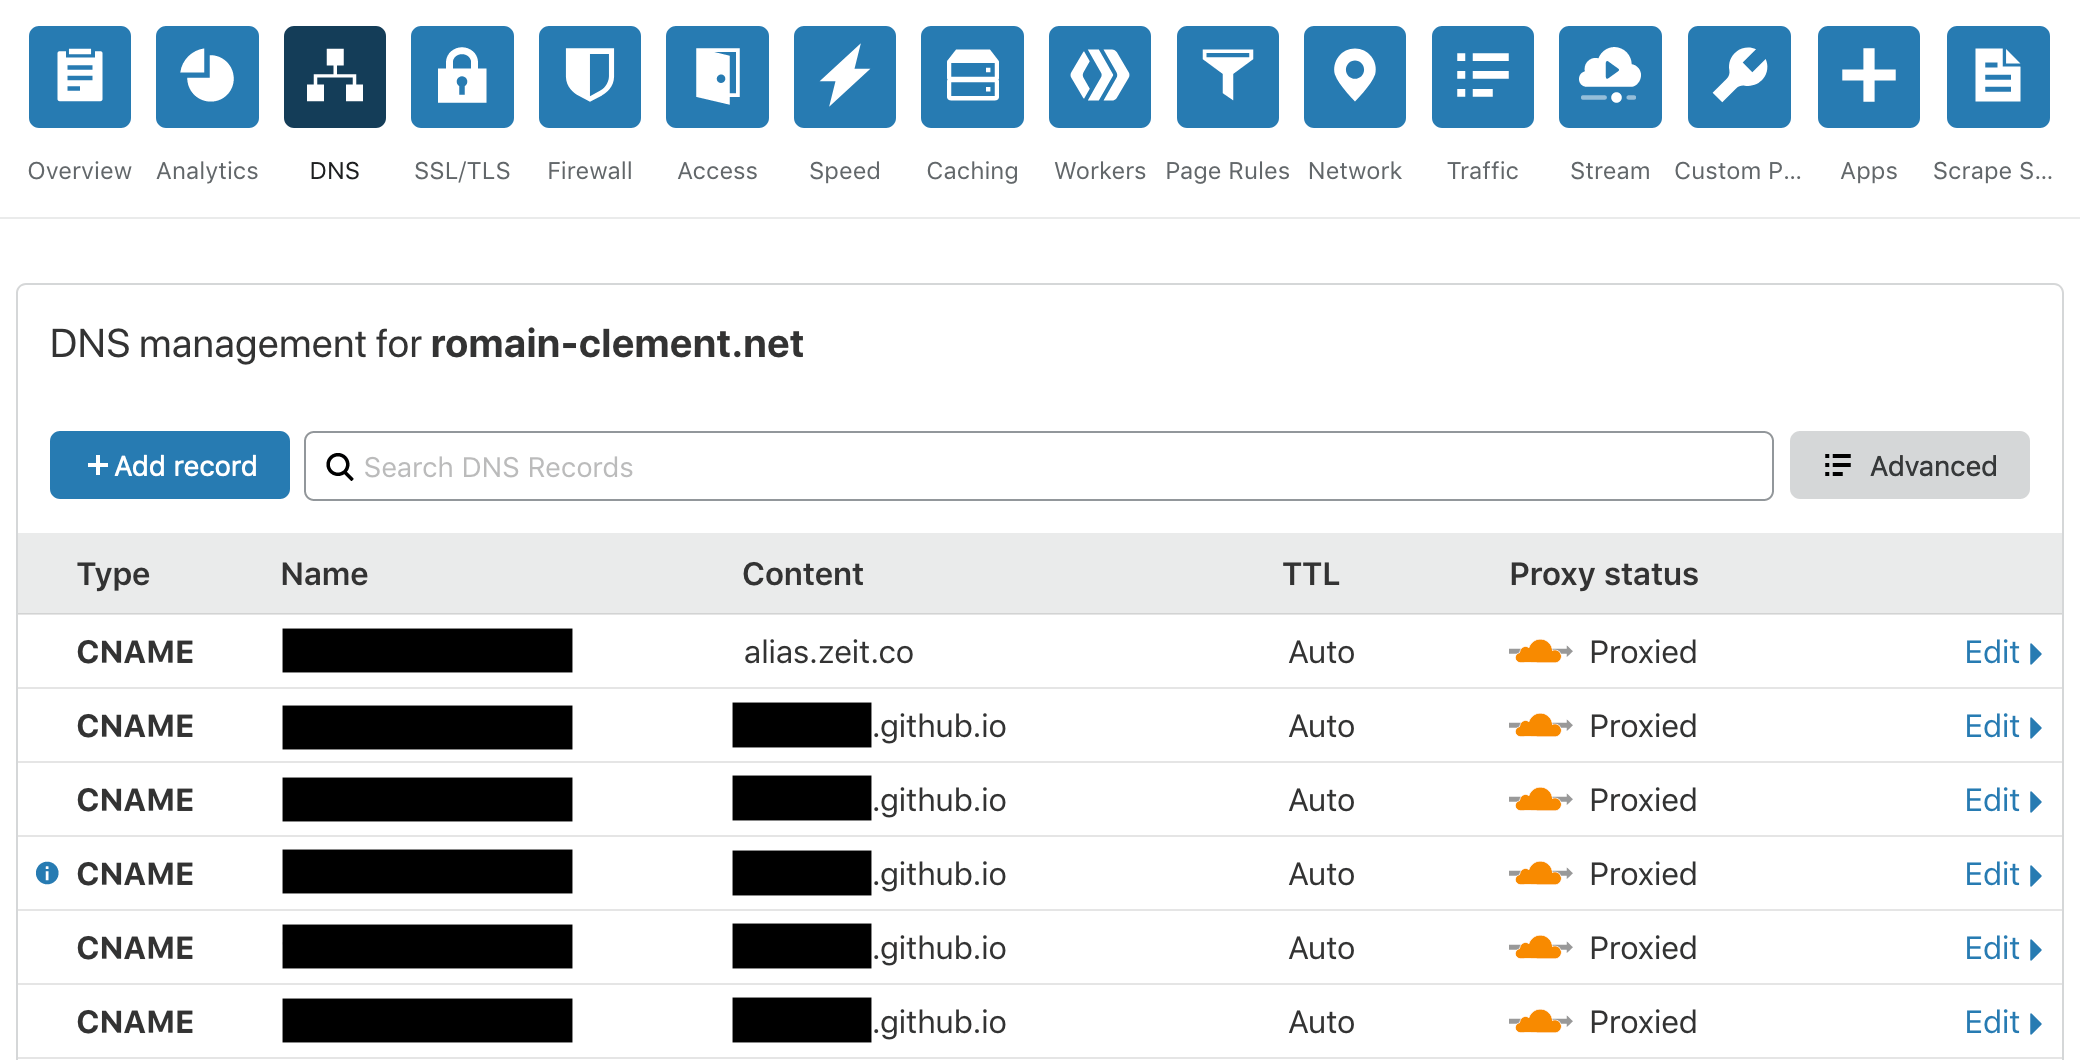Open the Traffic section
The width and height of the screenshot is (2080, 1060).
click(1482, 76)
